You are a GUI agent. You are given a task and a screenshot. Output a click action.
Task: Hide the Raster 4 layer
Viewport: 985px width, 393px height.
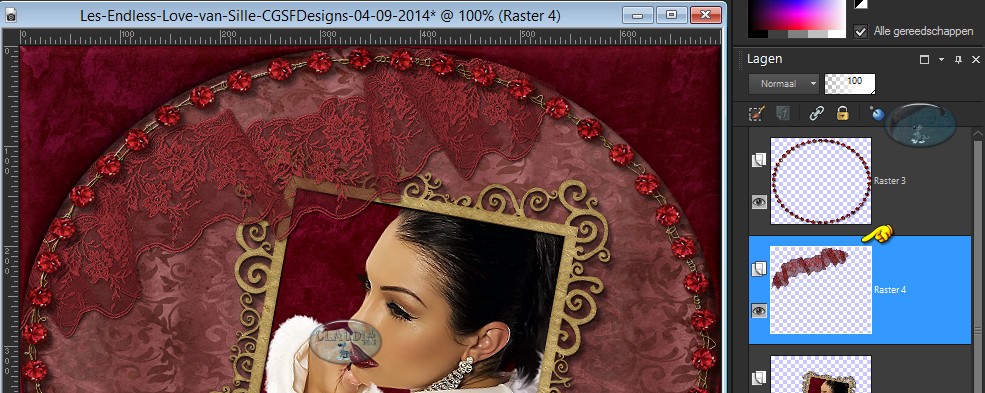759,310
